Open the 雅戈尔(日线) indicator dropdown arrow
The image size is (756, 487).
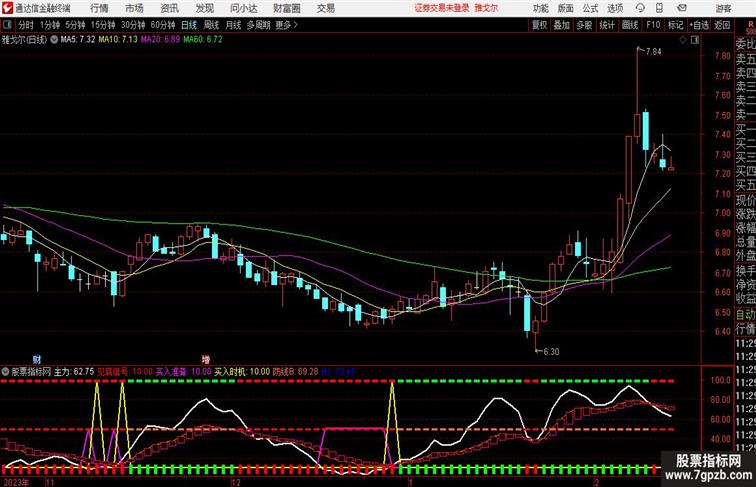point(54,40)
